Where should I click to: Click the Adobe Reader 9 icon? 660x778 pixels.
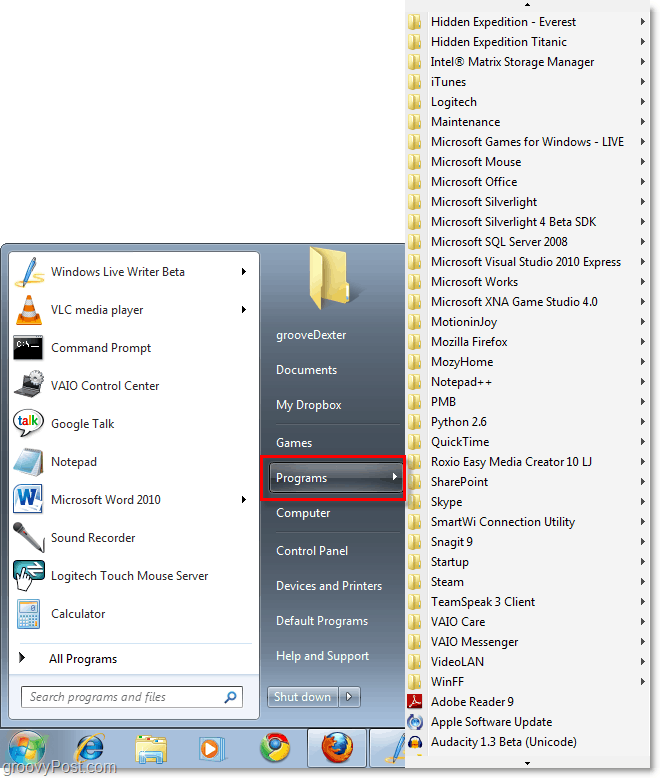[x=414, y=702]
